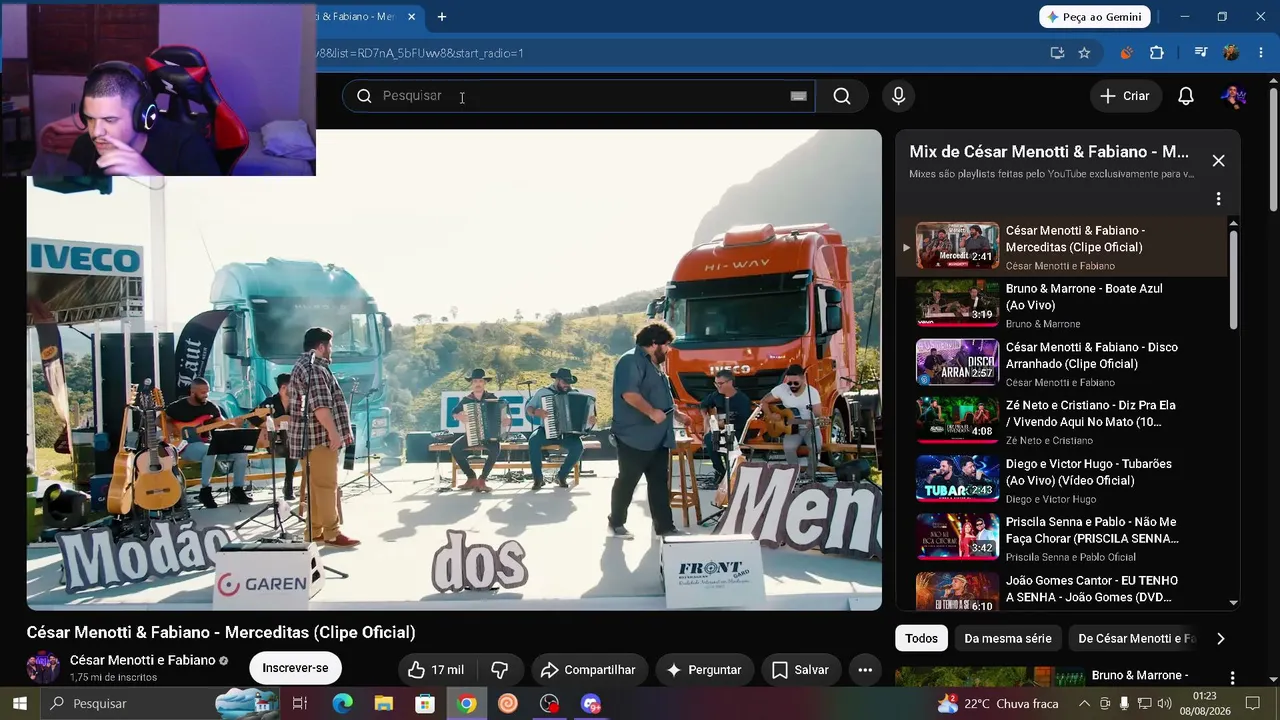Subscribe with the Inscrever-se button

(x=295, y=668)
